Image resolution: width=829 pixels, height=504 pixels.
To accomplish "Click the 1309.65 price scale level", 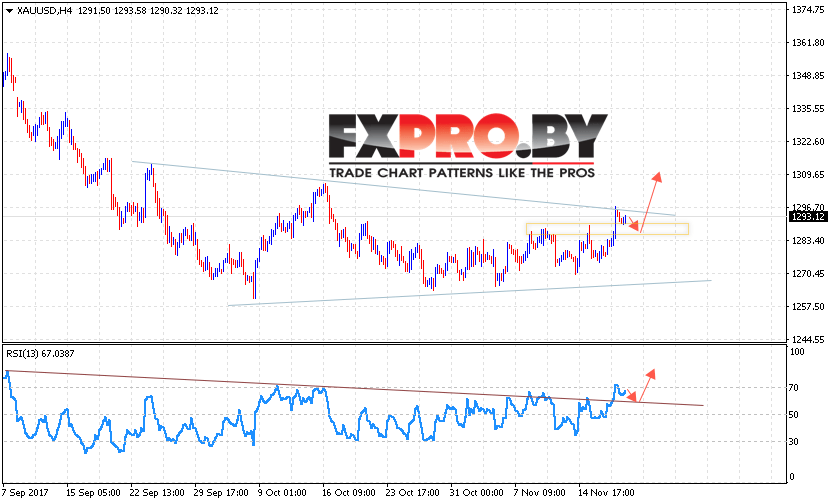I will 808,175.
